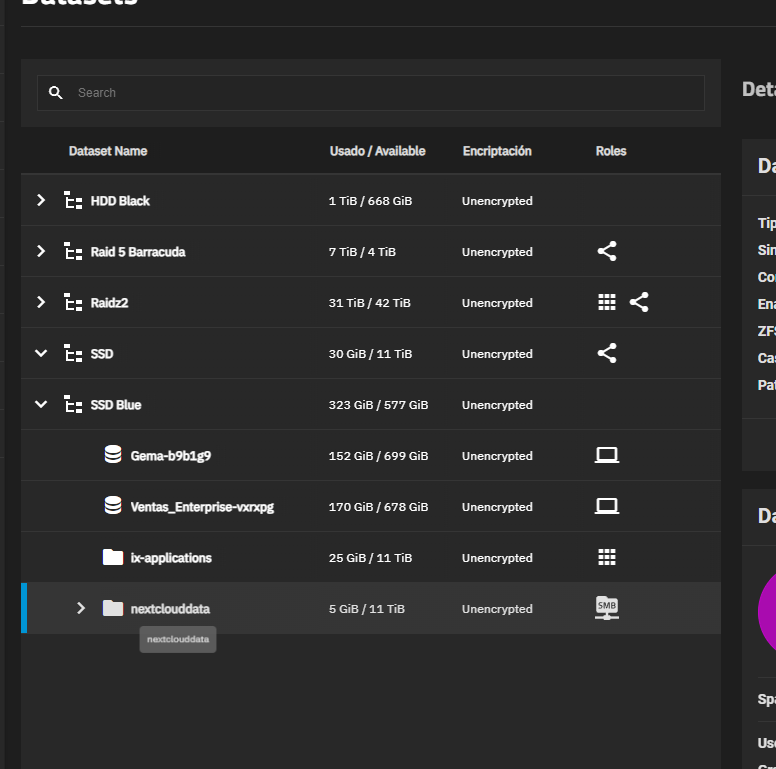The height and width of the screenshot is (769, 776).
Task: Click Raid 5 Barracuda pool tree icon
Action: coord(73,251)
